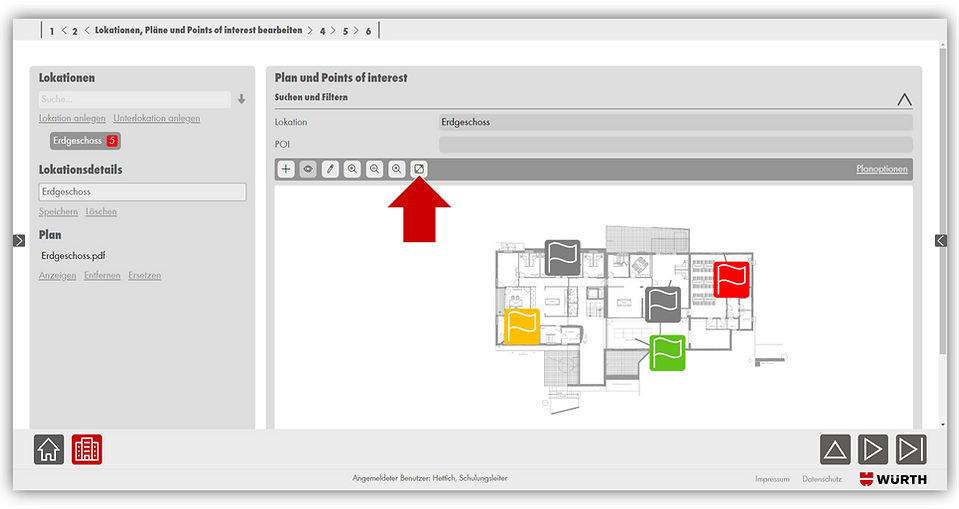Image resolution: width=959 pixels, height=509 pixels.
Task: Open the Impressum link
Action: tap(772, 479)
